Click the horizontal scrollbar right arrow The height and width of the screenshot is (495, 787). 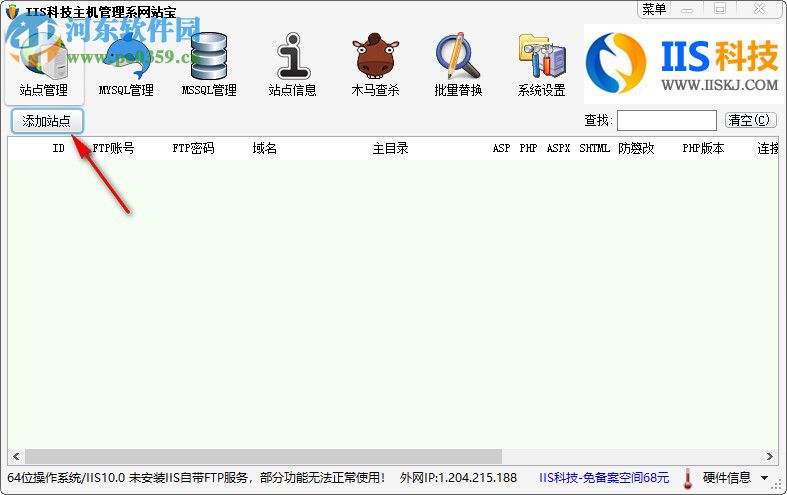pyautogui.click(x=770, y=456)
